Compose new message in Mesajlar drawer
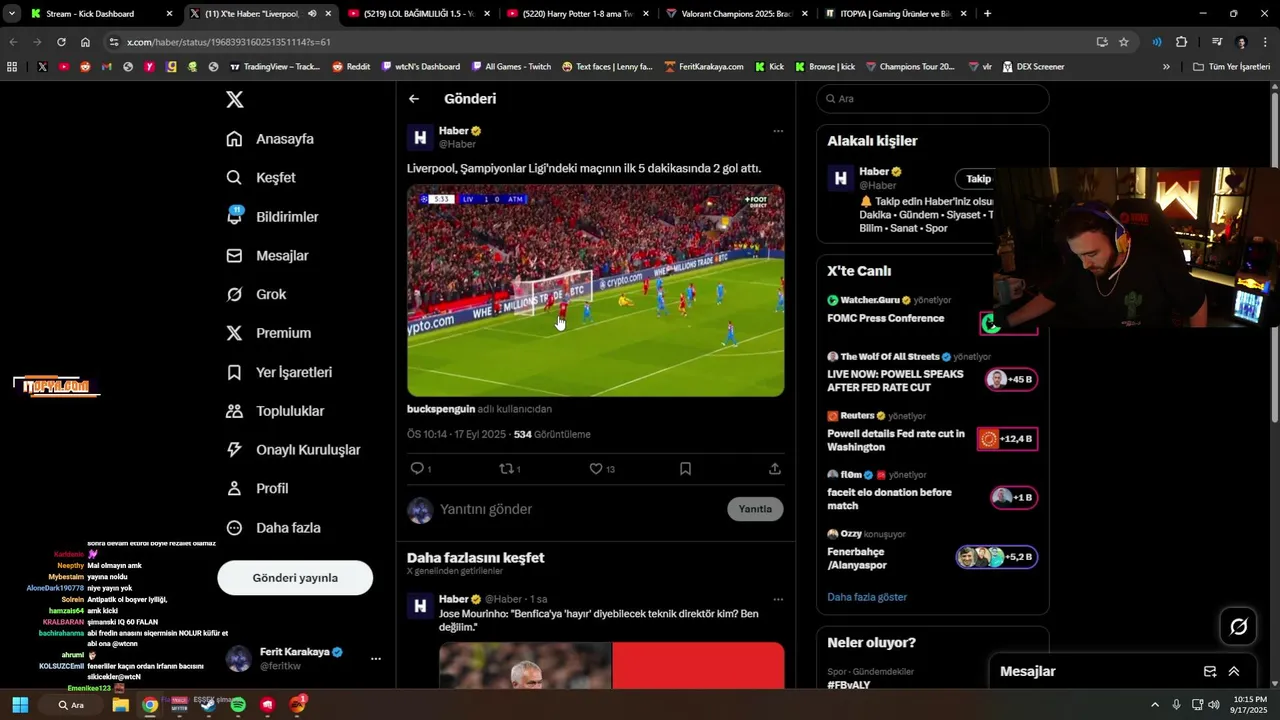Image resolution: width=1280 pixels, height=720 pixels. click(1210, 672)
